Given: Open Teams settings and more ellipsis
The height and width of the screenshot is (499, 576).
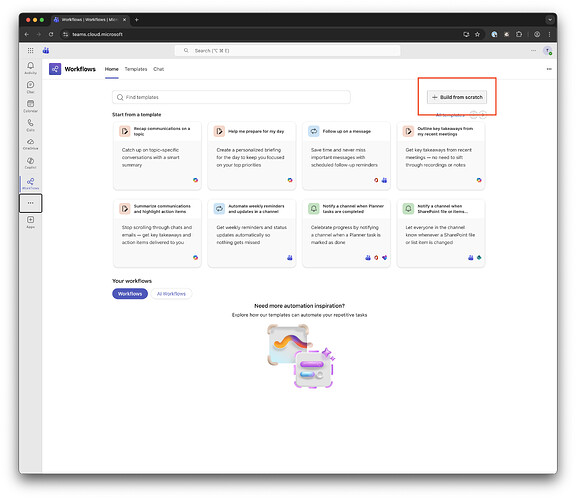Looking at the screenshot, I should coord(533,51).
